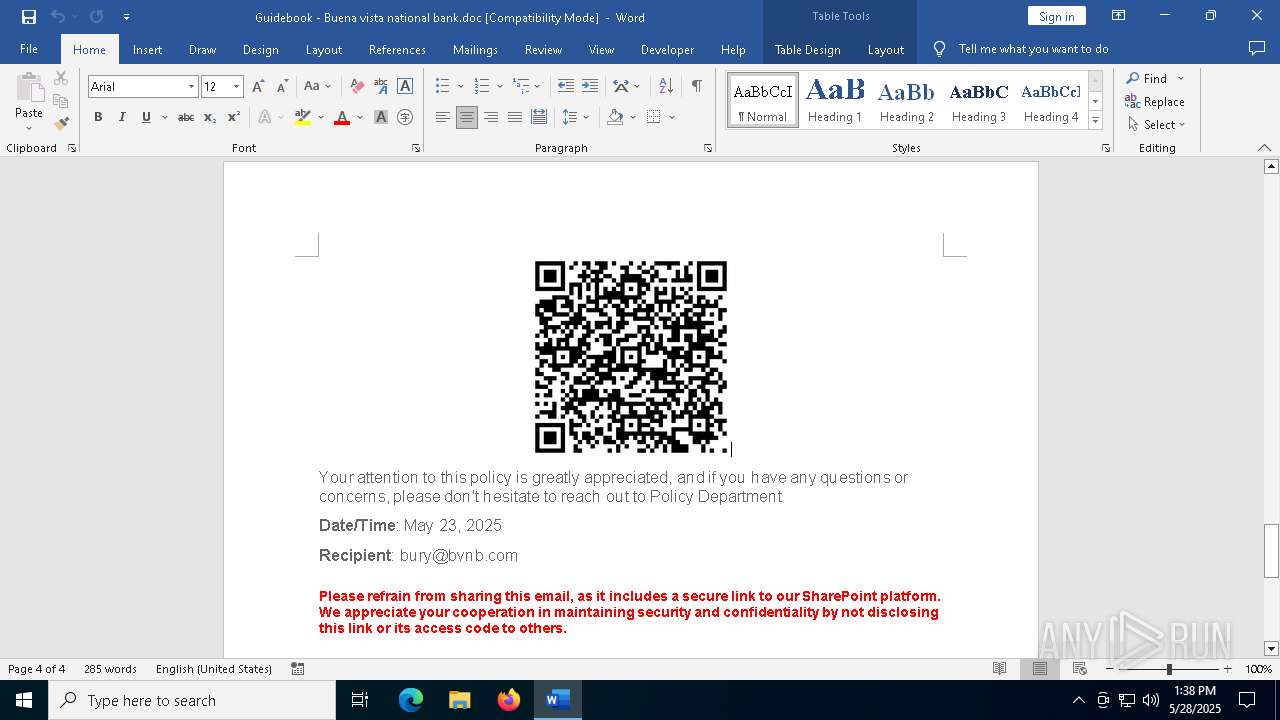The height and width of the screenshot is (720, 1280).
Task: Open the Select dropdown in Editing
Action: [x=1157, y=125]
